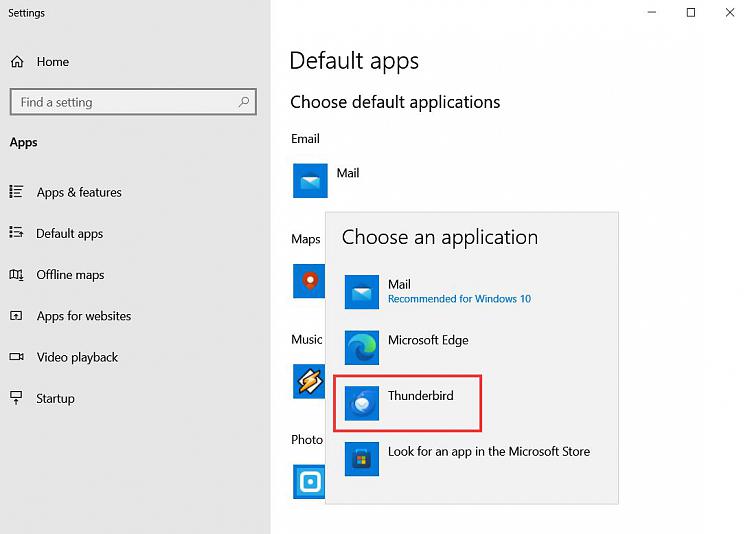The height and width of the screenshot is (534, 750).
Task: Select Default apps in sidebar
Action: pos(69,234)
